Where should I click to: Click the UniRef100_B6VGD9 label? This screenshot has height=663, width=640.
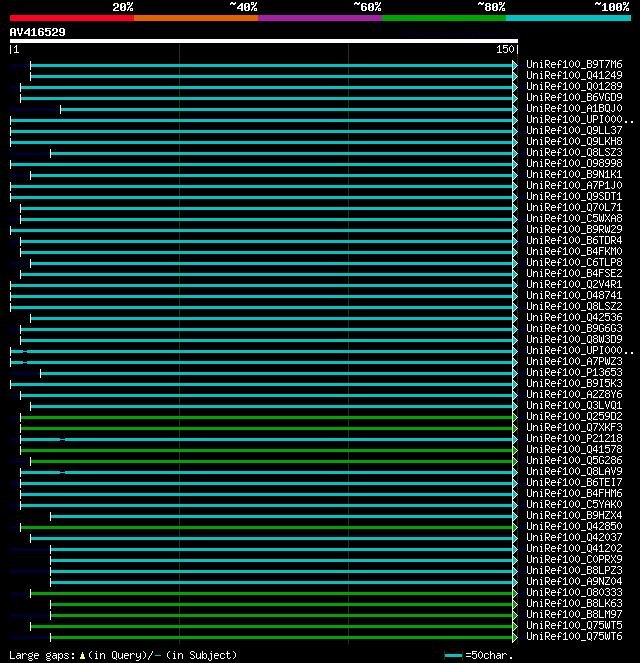pos(574,97)
